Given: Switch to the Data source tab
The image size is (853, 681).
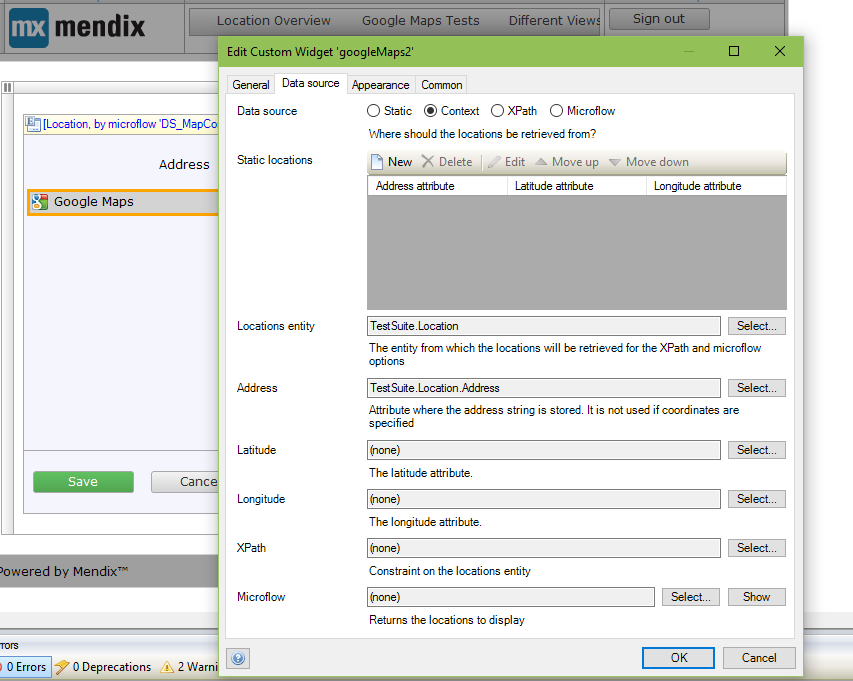Looking at the screenshot, I should (311, 83).
